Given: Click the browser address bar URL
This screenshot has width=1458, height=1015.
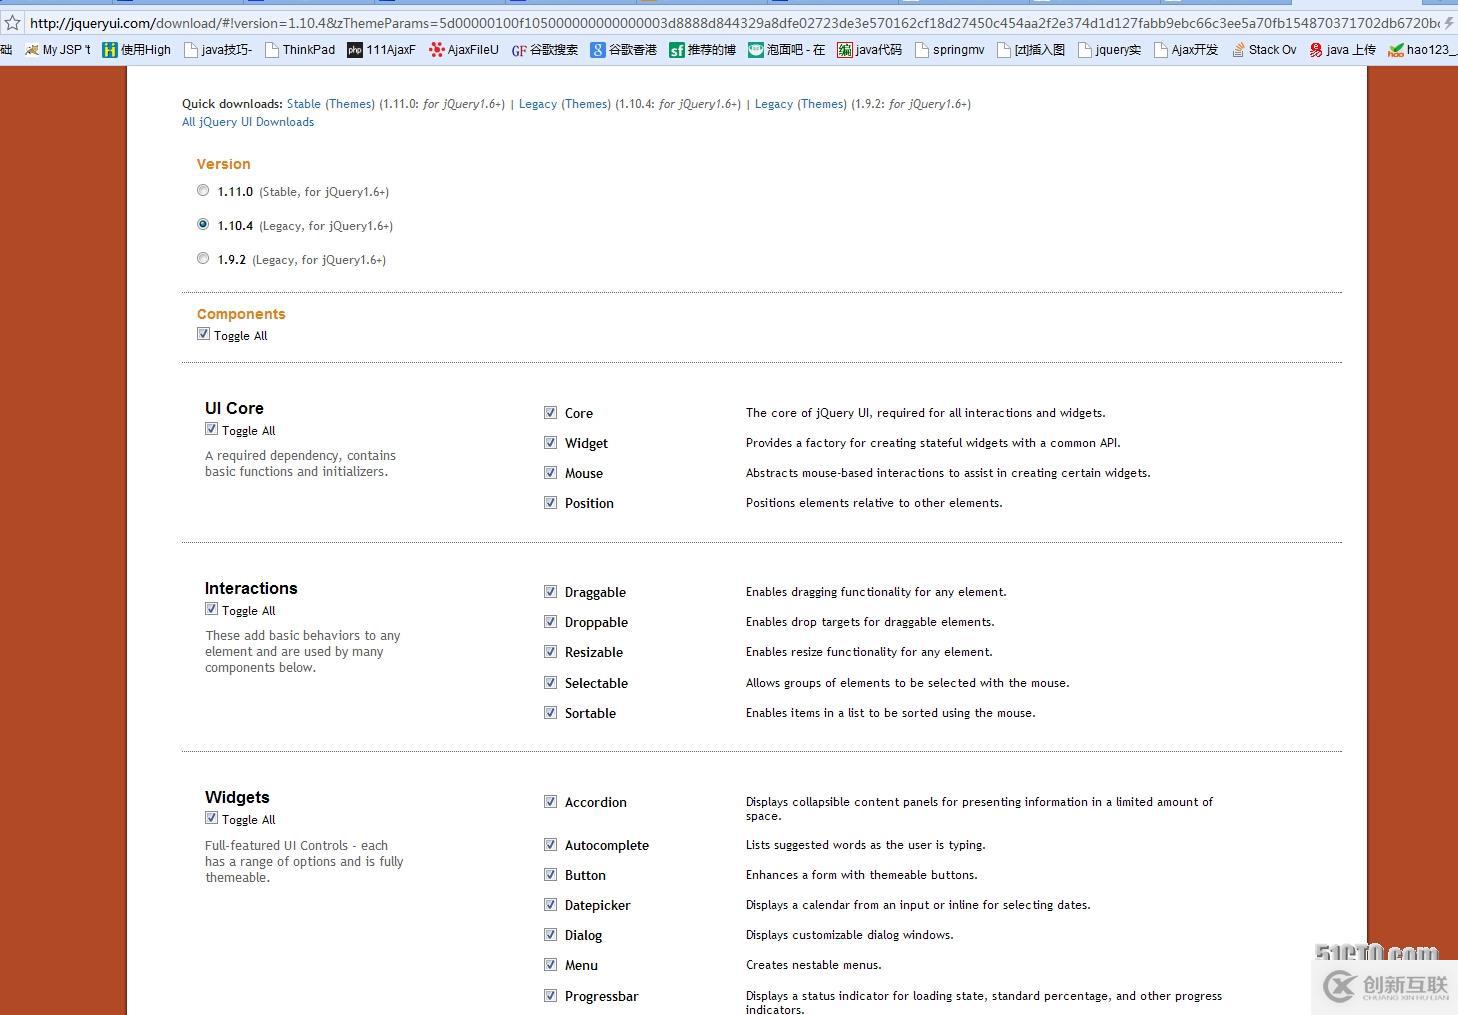Looking at the screenshot, I should [x=733, y=22].
